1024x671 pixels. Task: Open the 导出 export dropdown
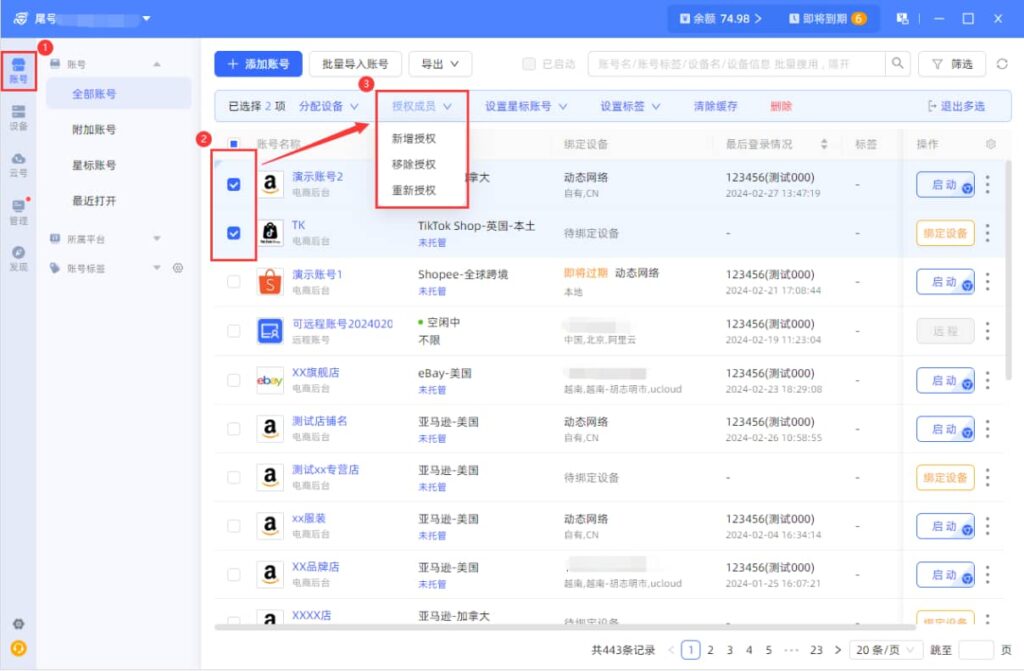pos(440,64)
